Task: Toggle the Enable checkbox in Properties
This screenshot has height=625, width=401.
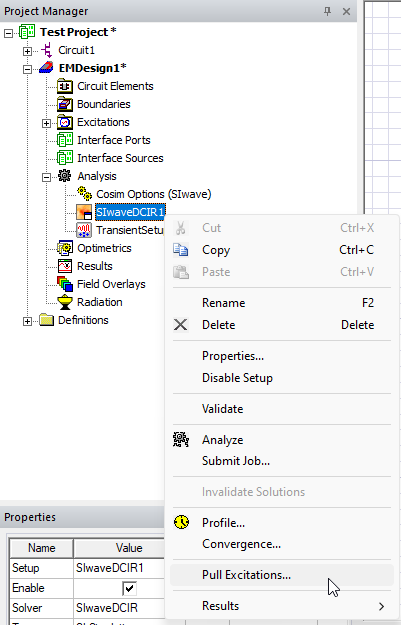Action: coord(130,588)
